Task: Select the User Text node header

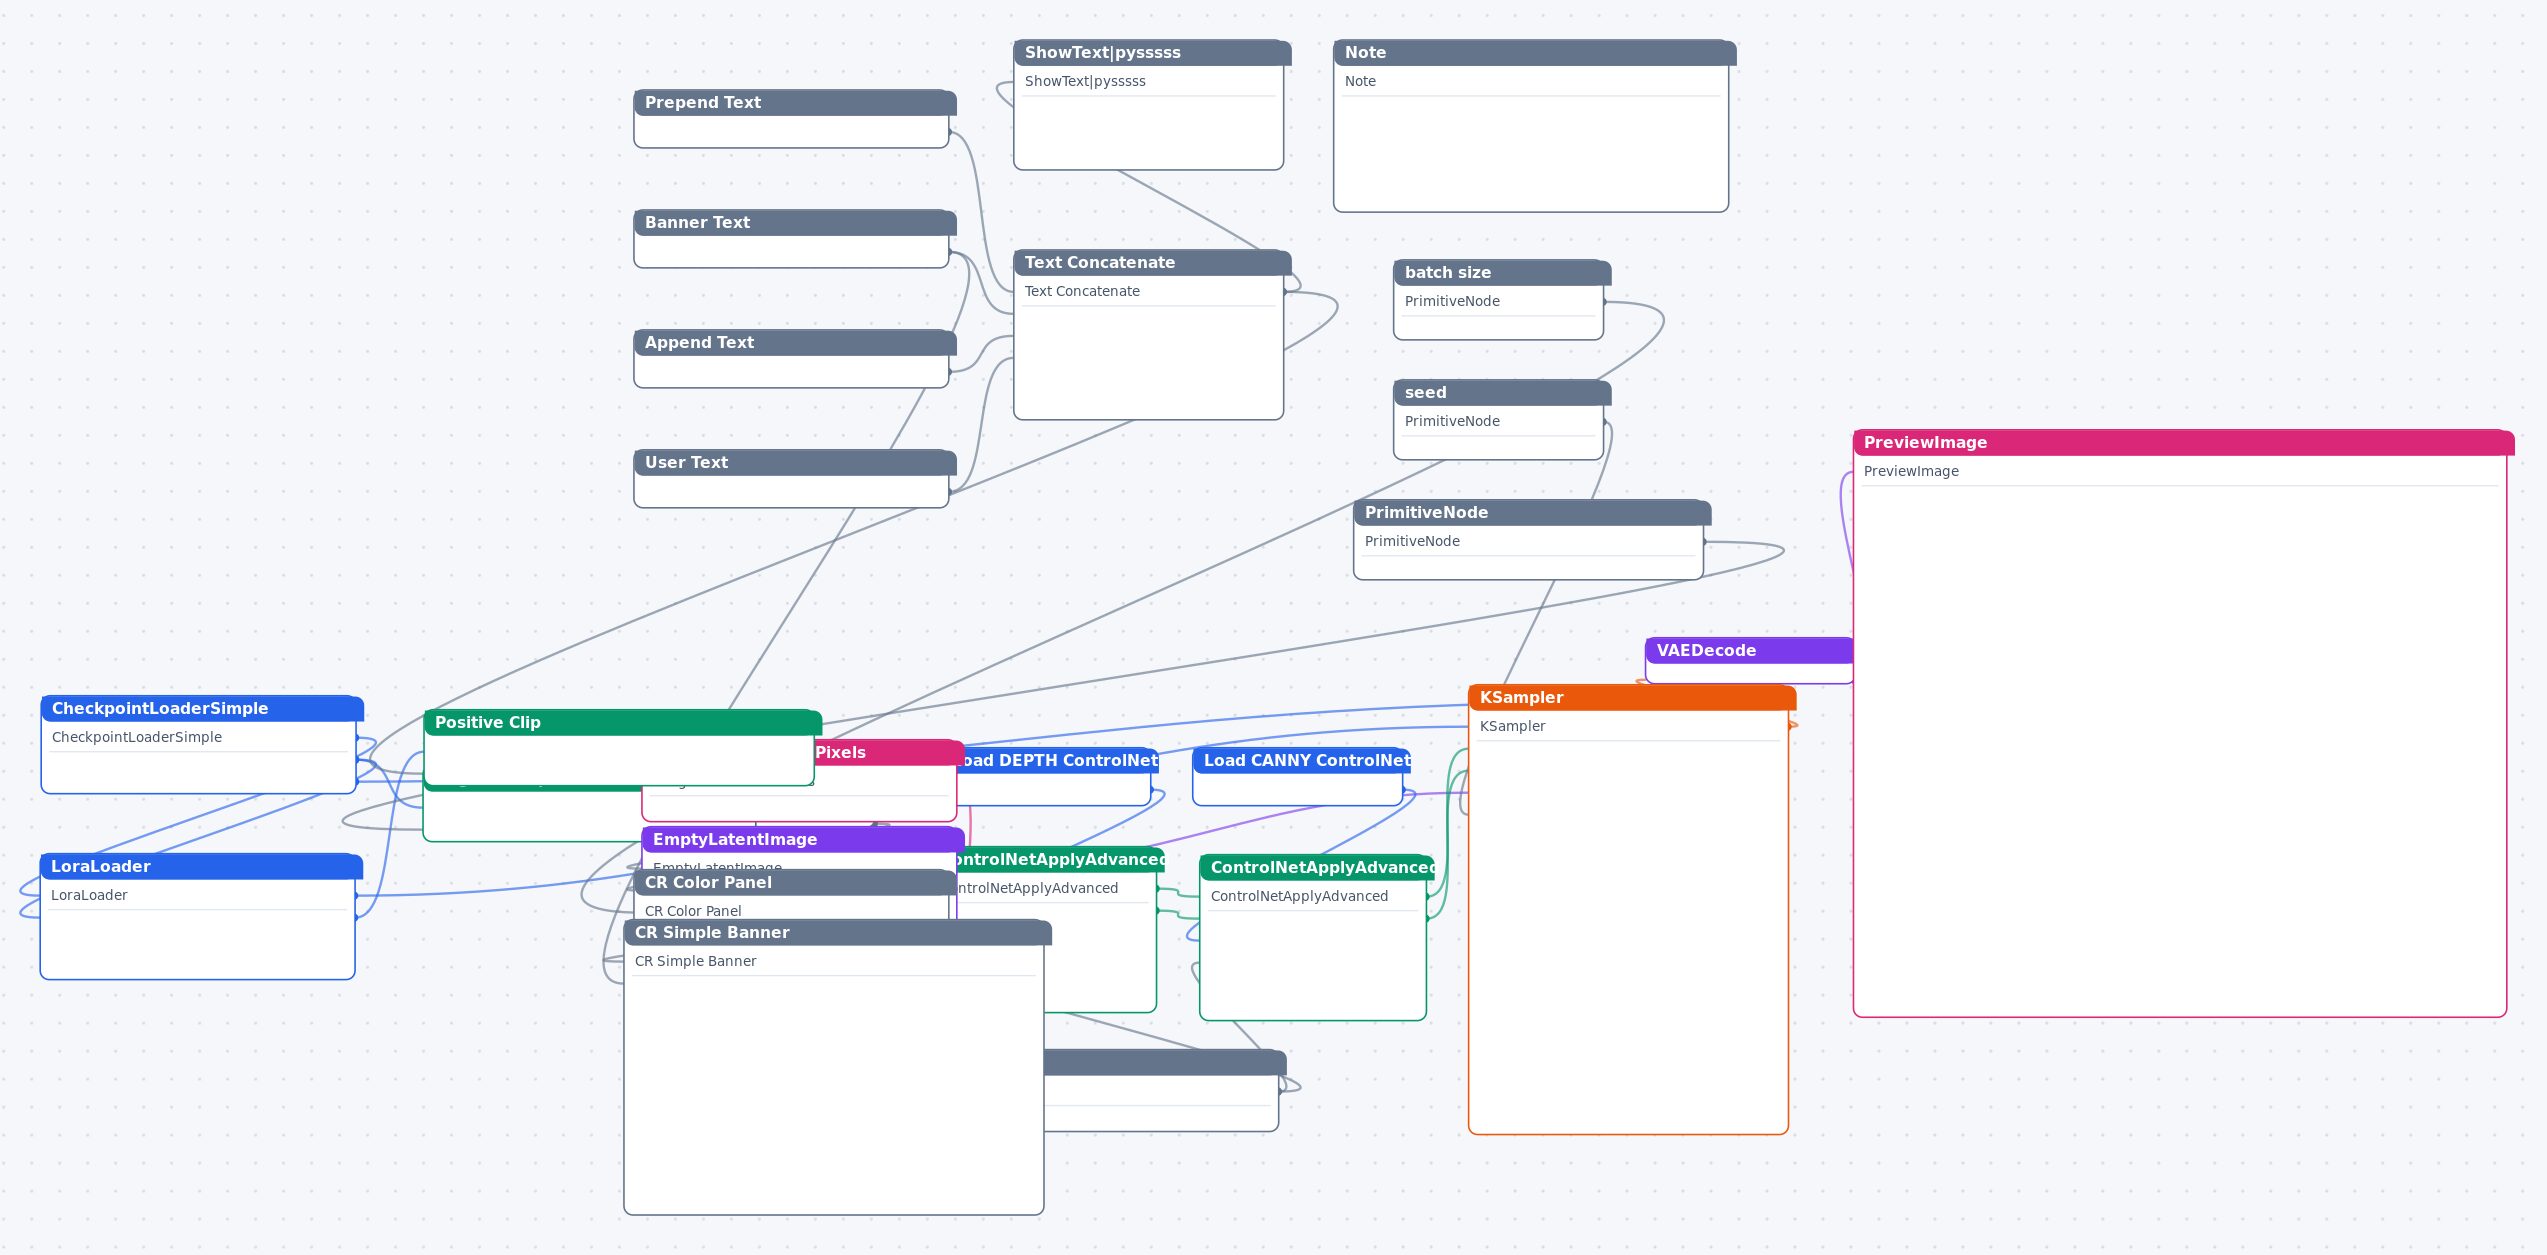Action: pyautogui.click(x=795, y=463)
